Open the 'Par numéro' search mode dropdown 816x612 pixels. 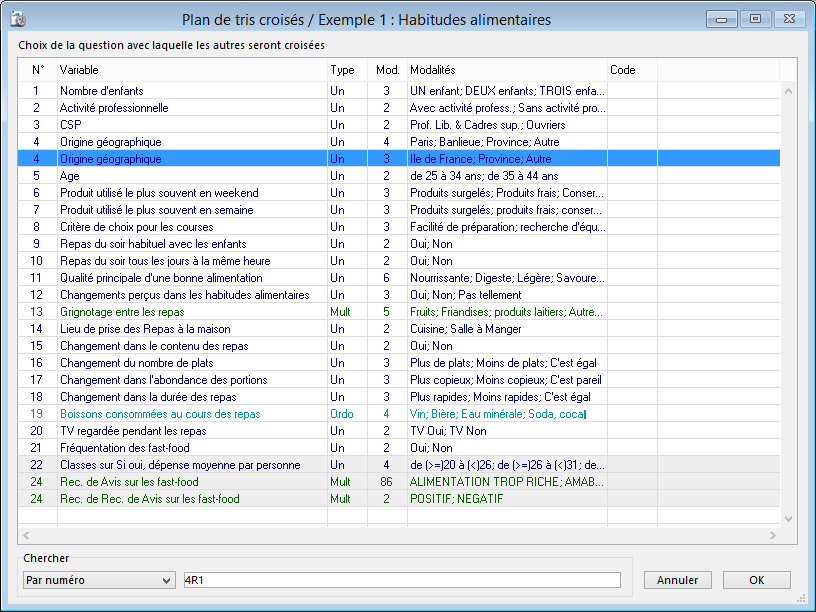(98, 580)
